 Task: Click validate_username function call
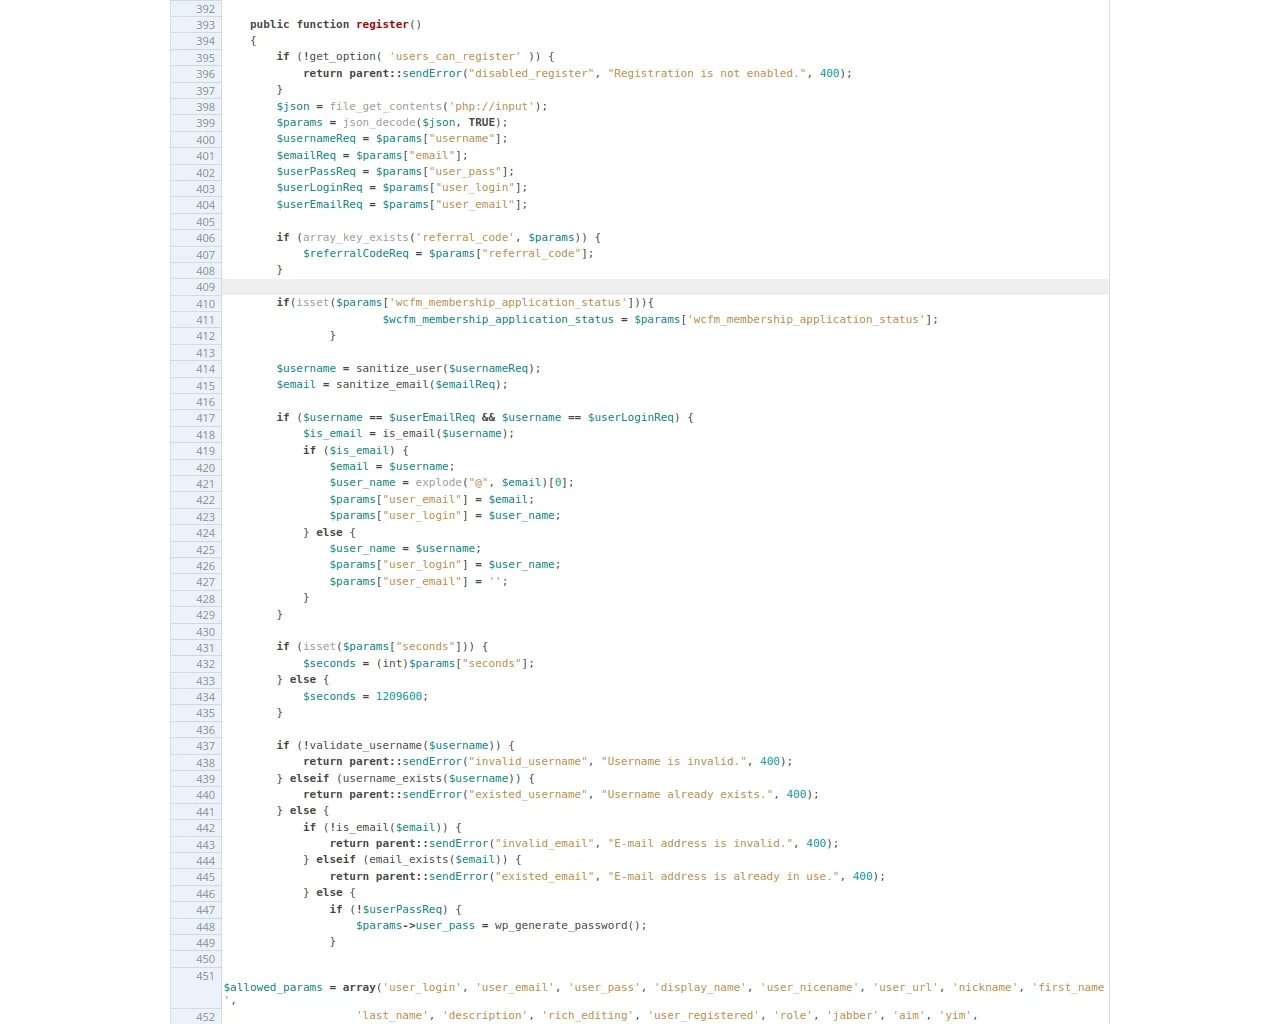coord(366,745)
